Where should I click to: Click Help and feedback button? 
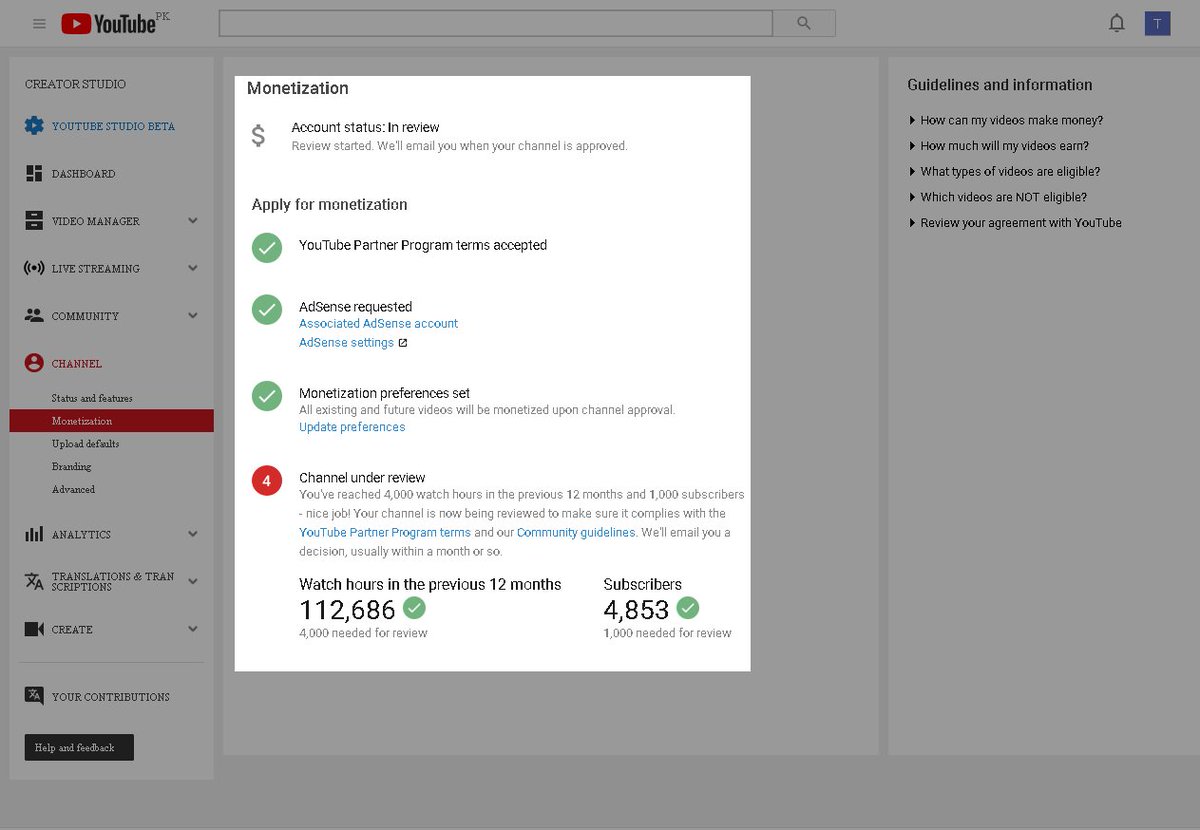(79, 747)
